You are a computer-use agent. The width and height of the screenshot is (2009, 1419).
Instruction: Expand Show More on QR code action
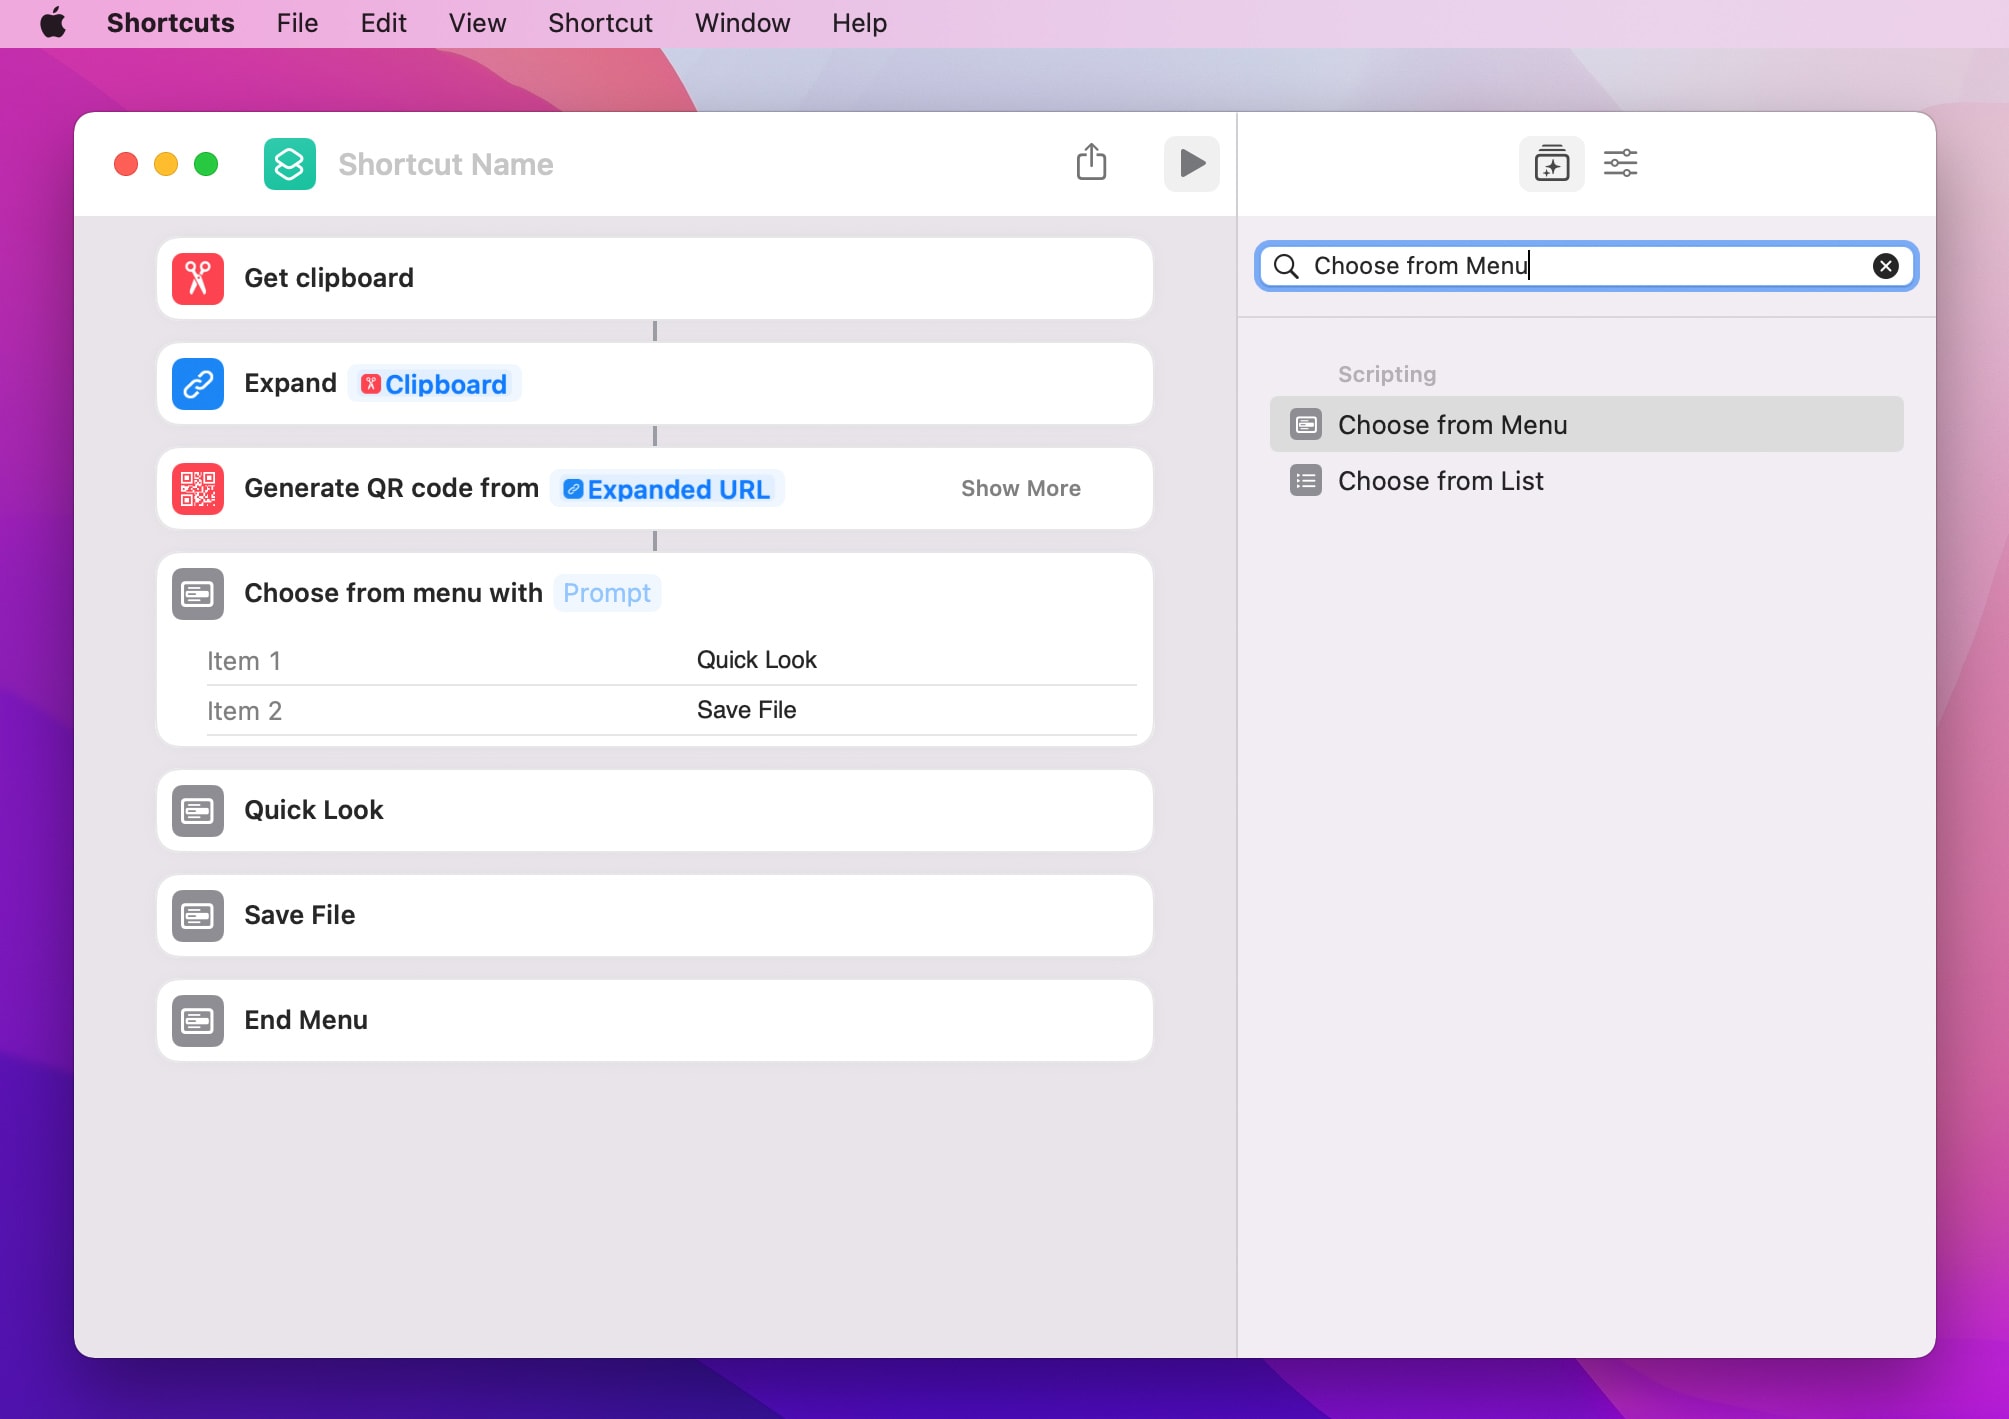[x=1020, y=489]
